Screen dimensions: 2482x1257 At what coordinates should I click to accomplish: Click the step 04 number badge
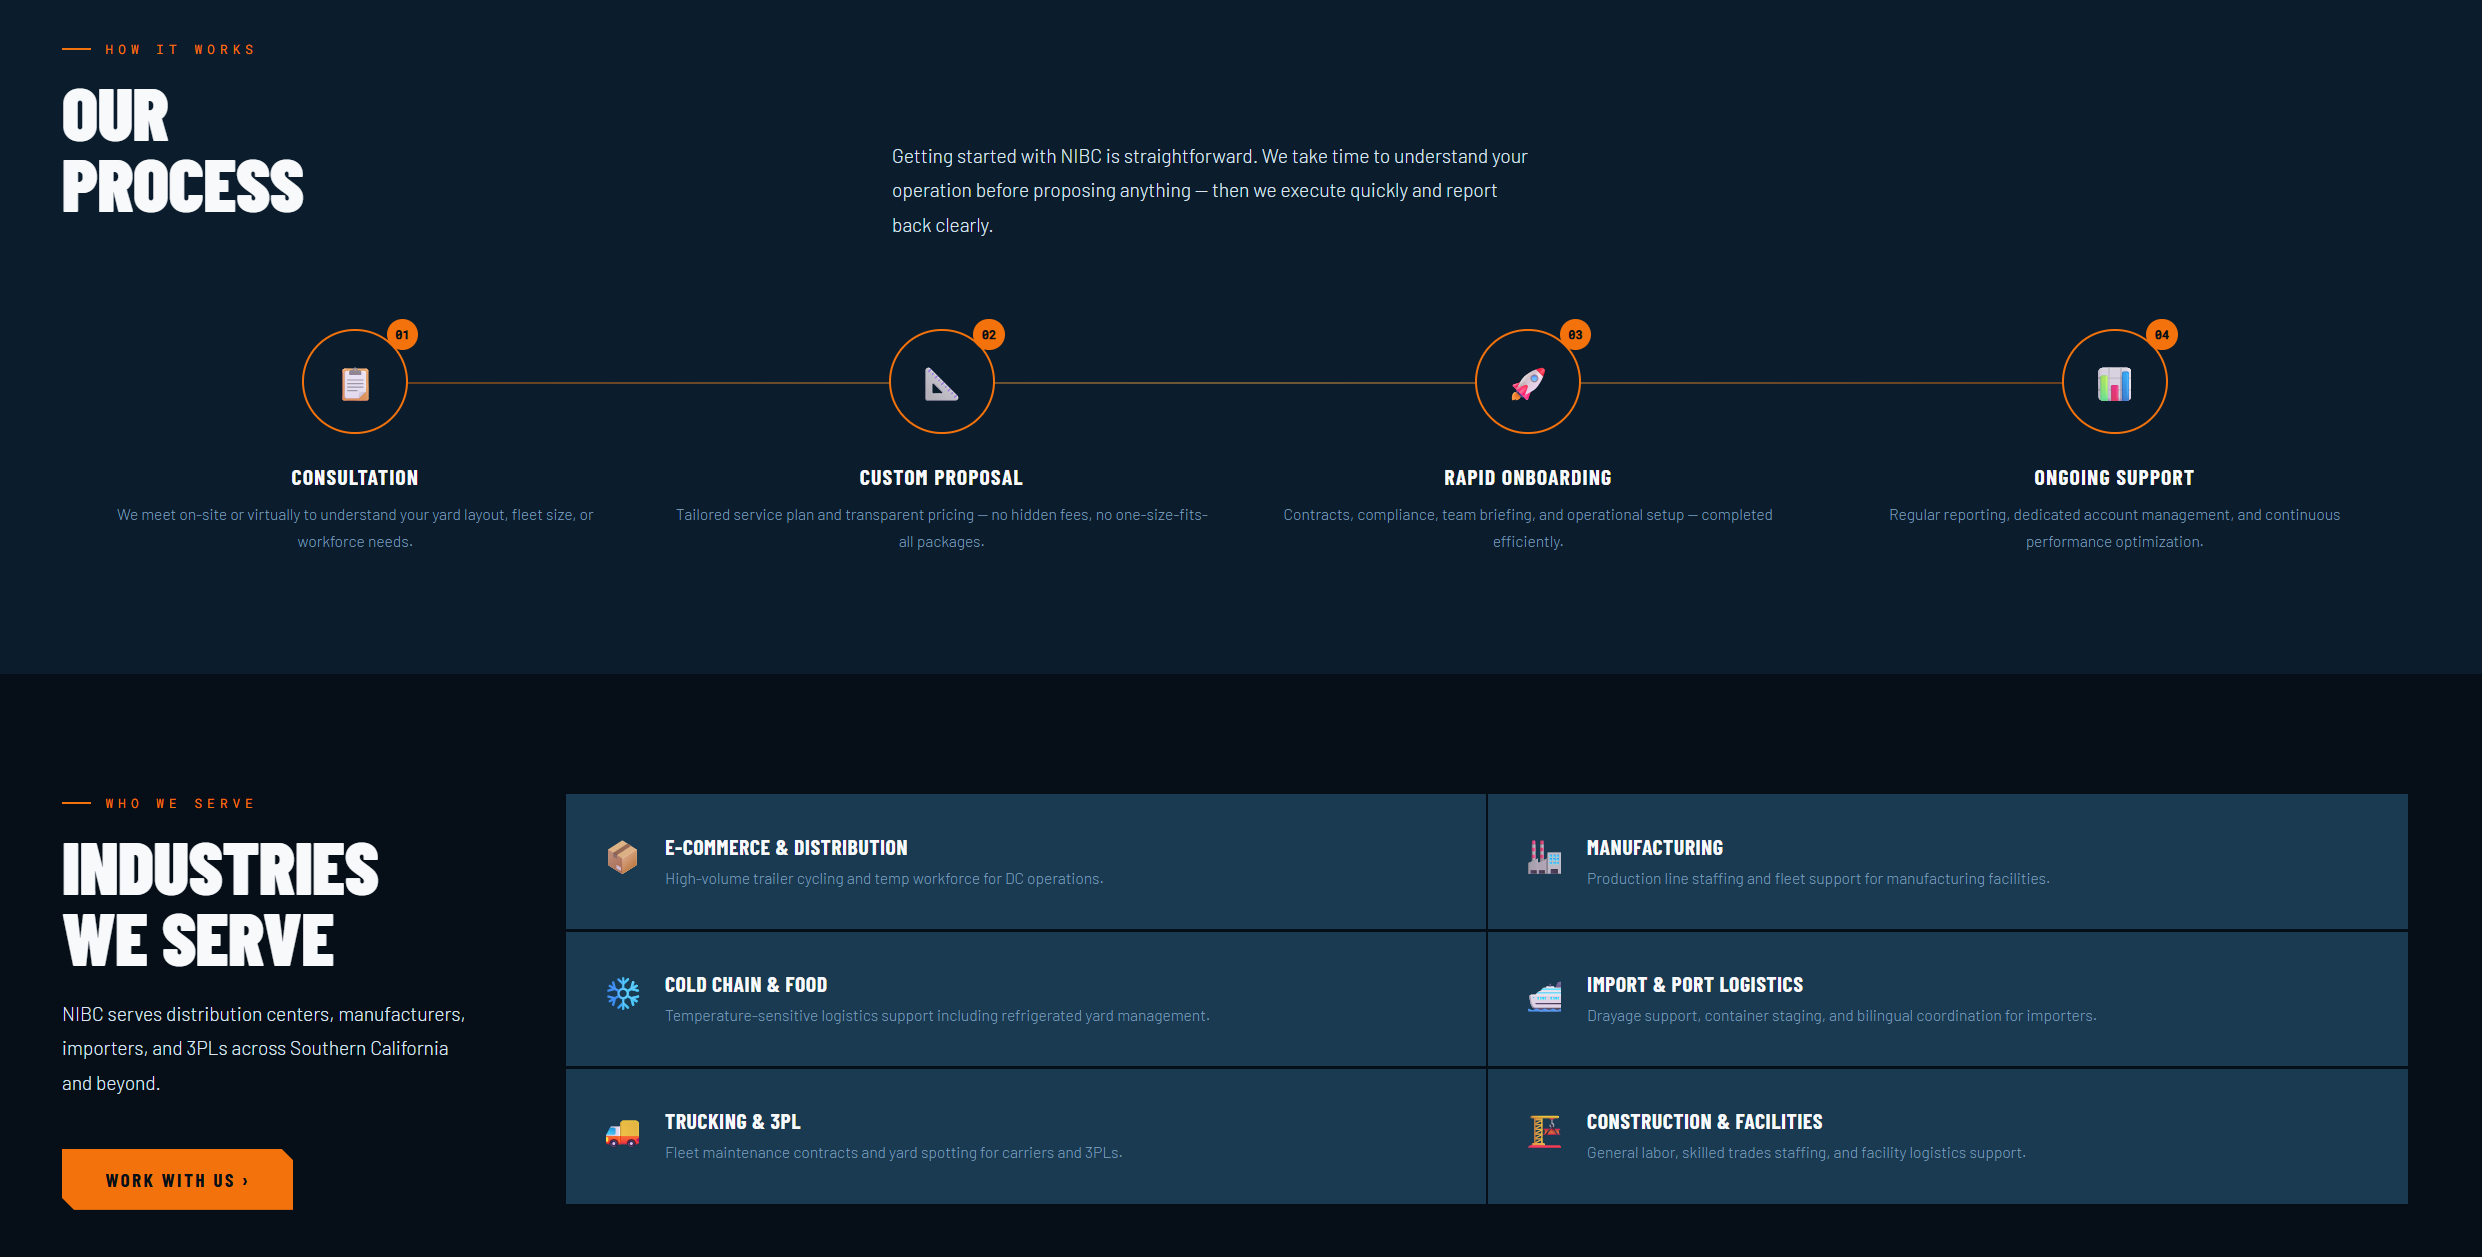[x=2161, y=335]
